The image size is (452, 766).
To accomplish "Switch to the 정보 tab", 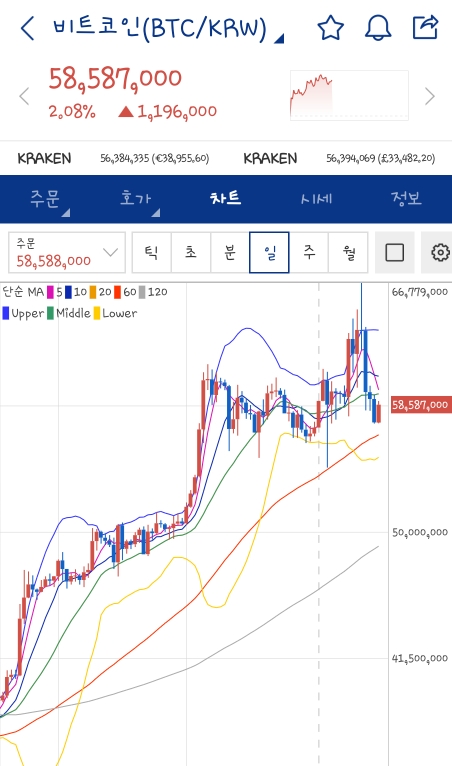I will tap(406, 198).
